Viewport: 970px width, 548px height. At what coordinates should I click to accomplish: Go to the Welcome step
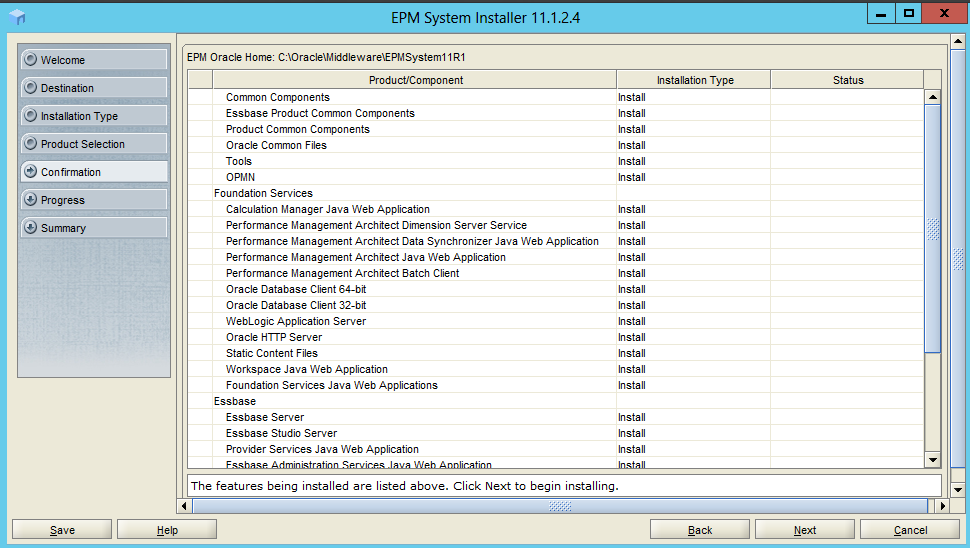pos(94,59)
